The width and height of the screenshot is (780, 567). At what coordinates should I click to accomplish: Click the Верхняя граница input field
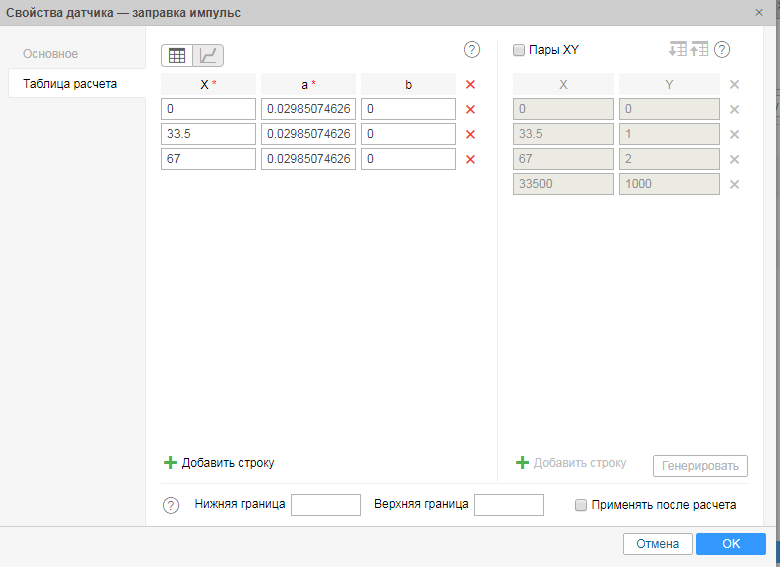[x=508, y=505]
